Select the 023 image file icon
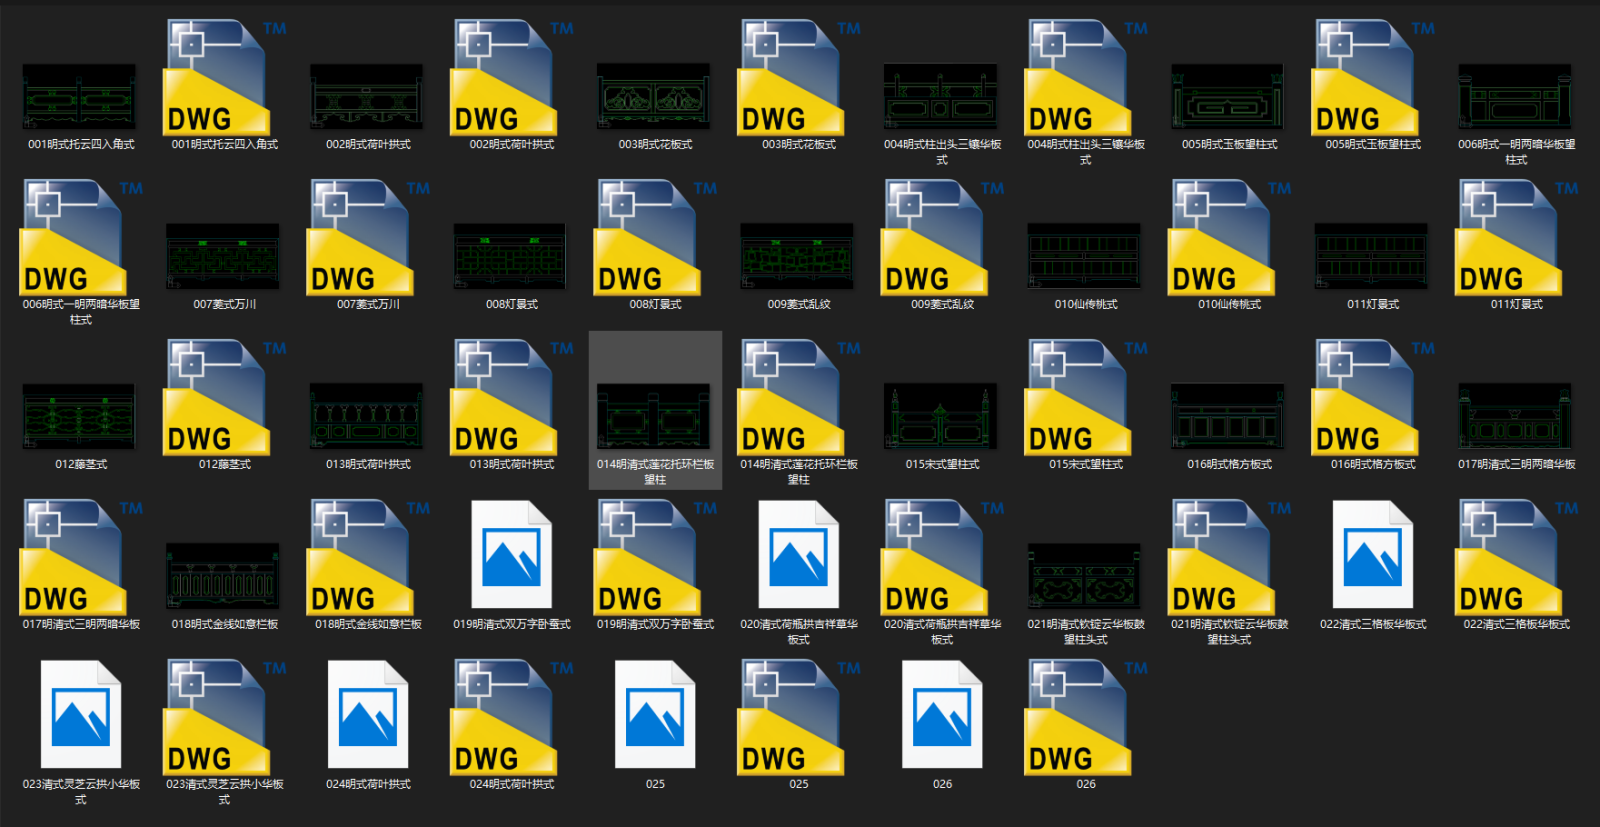 pyautogui.click(x=81, y=715)
